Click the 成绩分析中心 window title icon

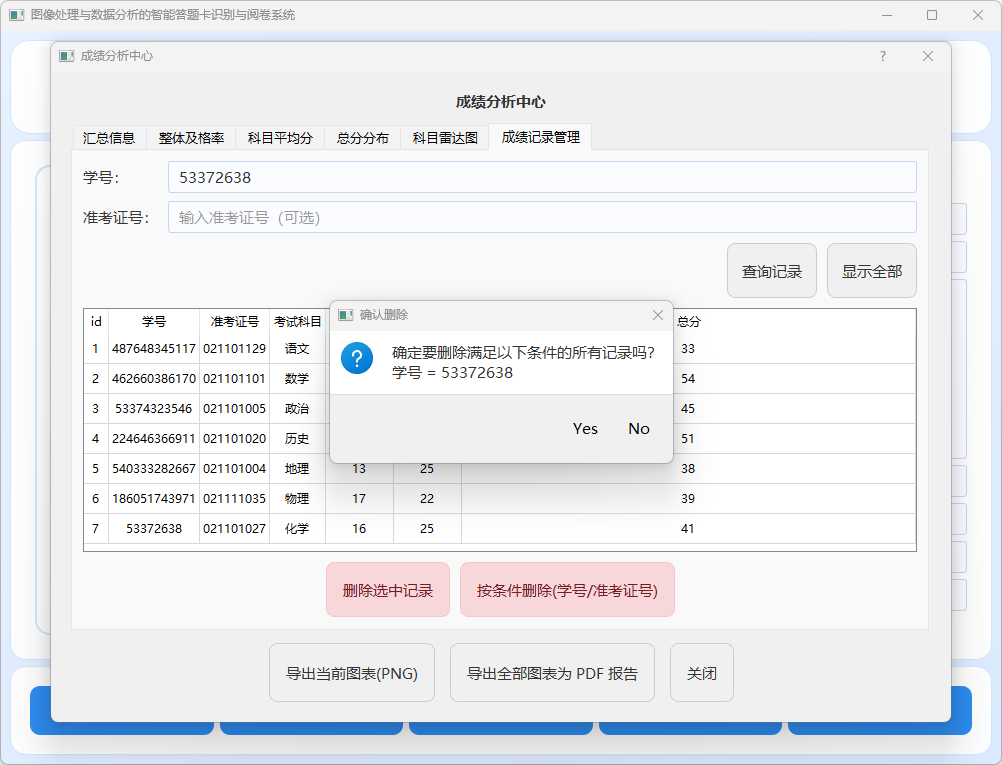coord(67,57)
